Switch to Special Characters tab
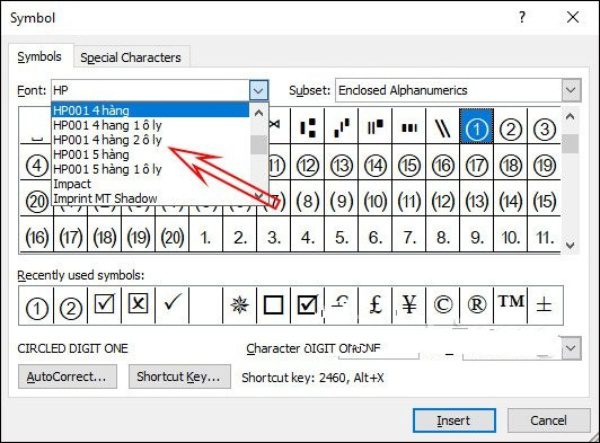This screenshot has height=443, width=600. click(x=130, y=58)
